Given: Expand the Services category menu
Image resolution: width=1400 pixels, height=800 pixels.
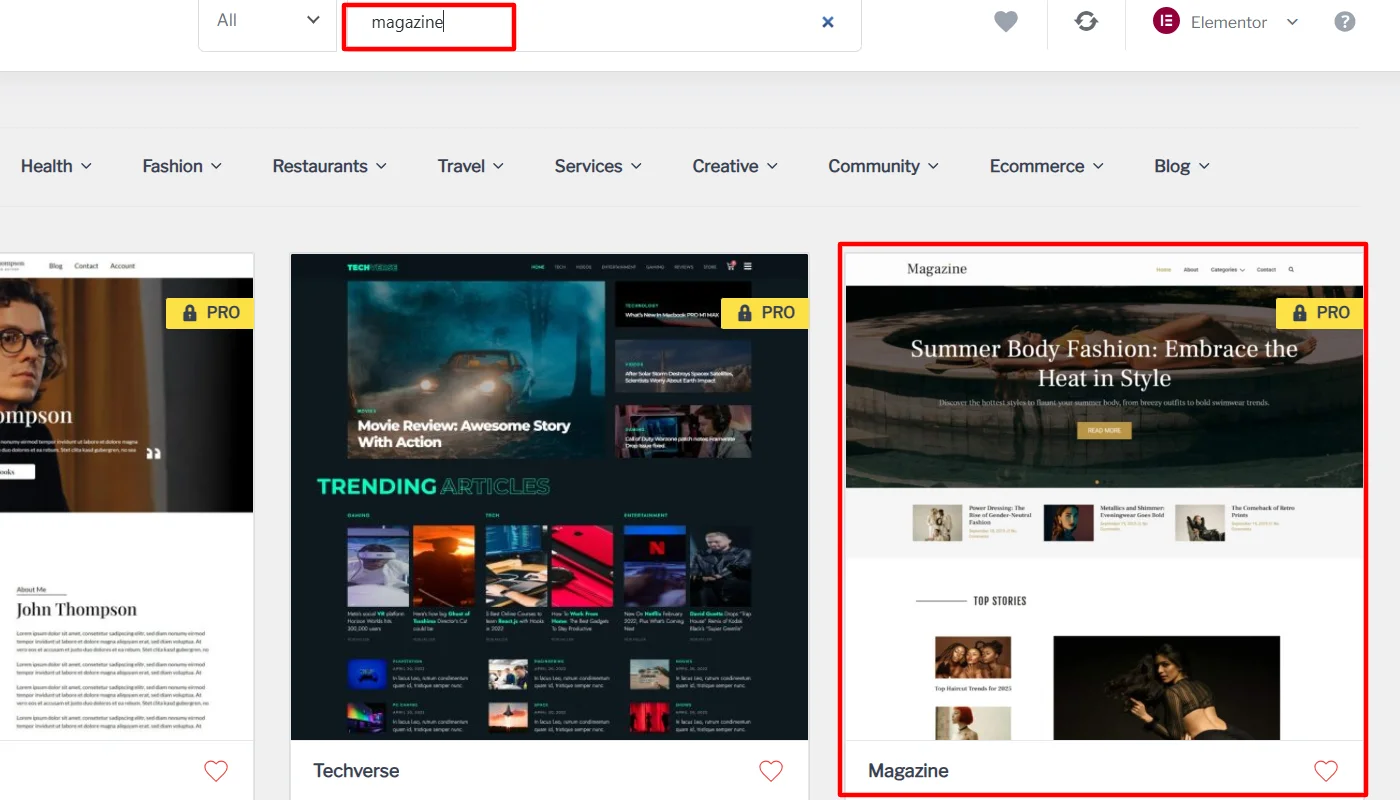Looking at the screenshot, I should click(598, 166).
